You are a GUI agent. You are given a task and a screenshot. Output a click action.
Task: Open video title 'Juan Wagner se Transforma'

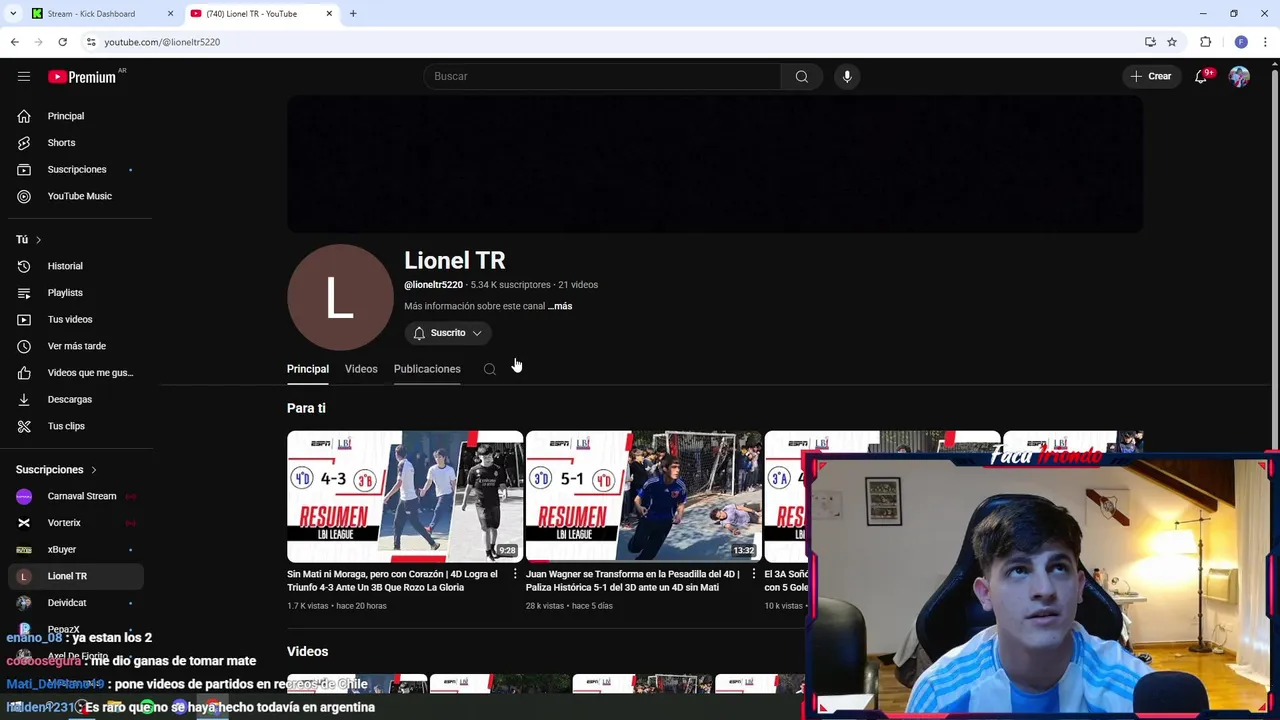pyautogui.click(x=633, y=581)
